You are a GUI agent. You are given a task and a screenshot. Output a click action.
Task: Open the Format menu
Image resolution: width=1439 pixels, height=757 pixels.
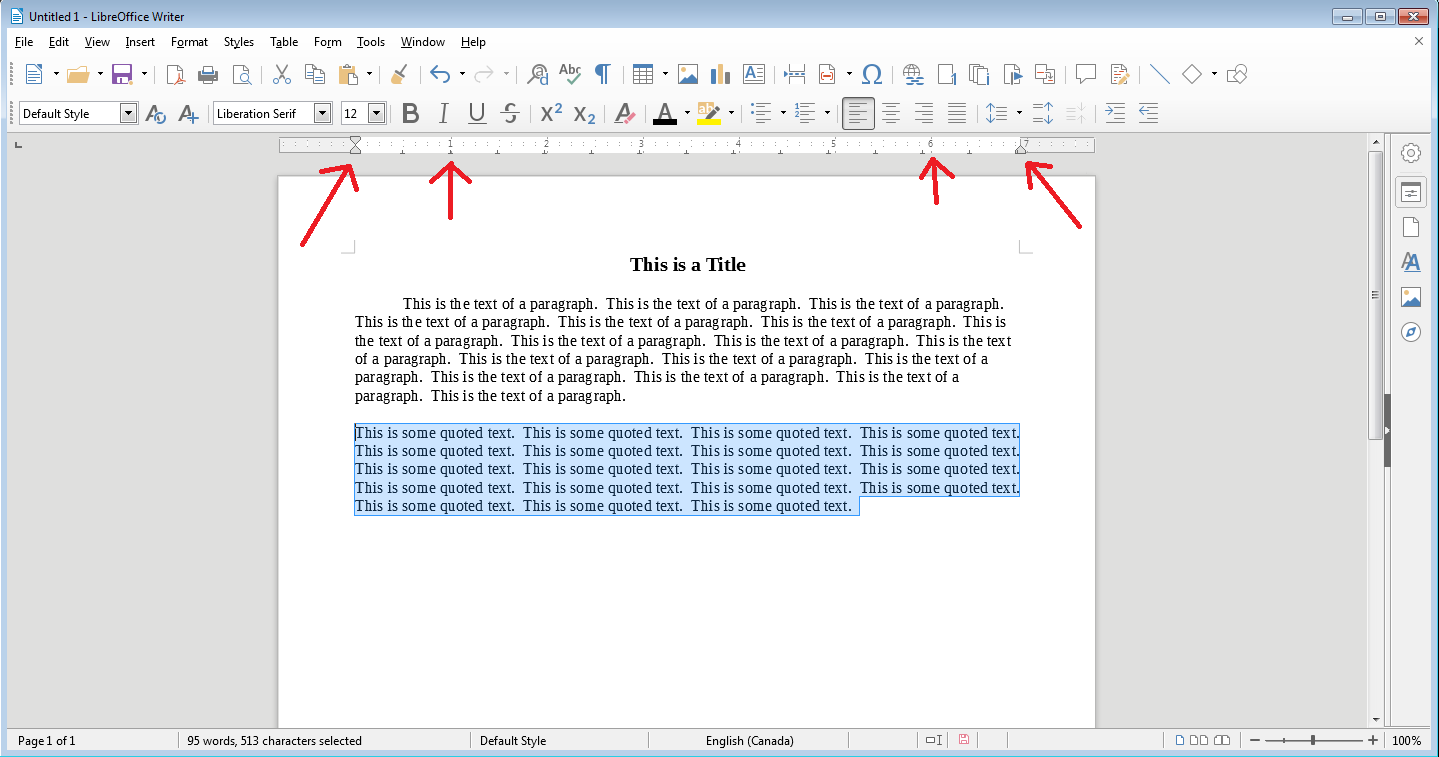click(x=189, y=41)
